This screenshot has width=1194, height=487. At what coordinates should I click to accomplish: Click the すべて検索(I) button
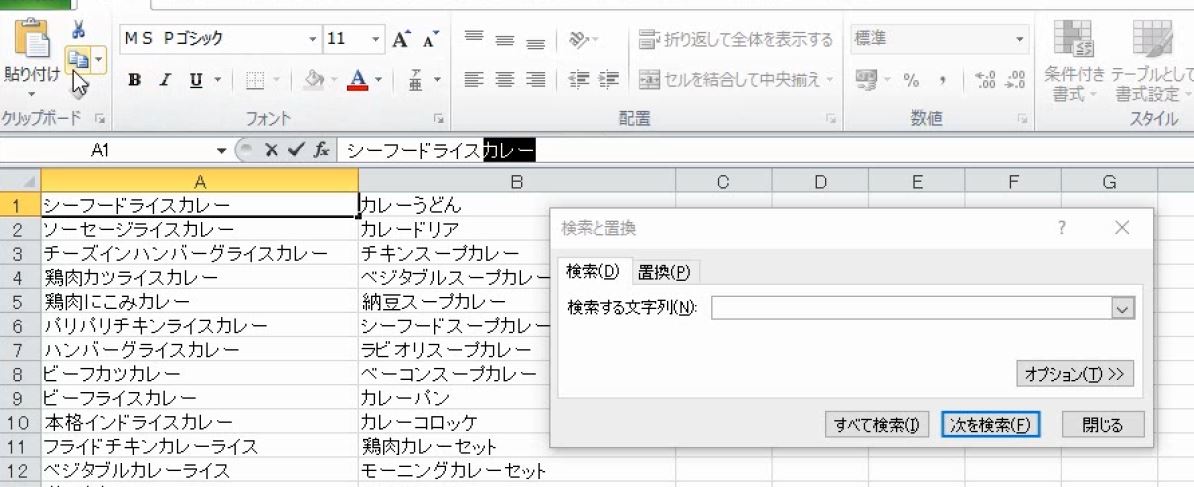coord(876,425)
